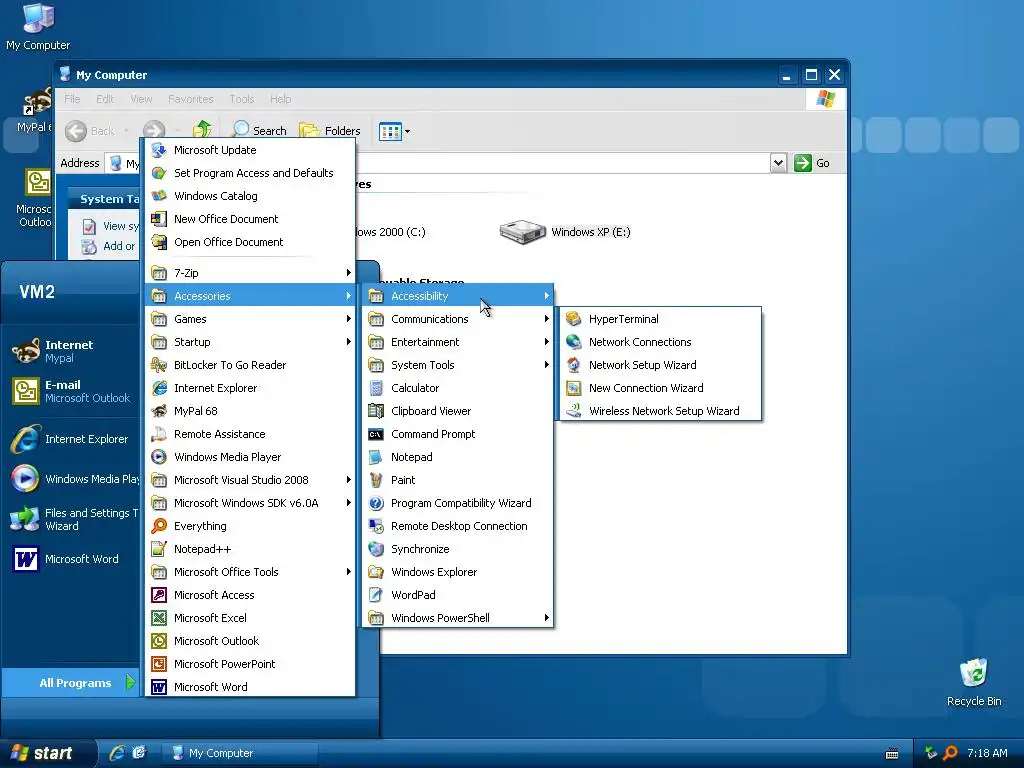Expand the 7-Zip submenu
The width and height of the screenshot is (1024, 768).
(250, 273)
